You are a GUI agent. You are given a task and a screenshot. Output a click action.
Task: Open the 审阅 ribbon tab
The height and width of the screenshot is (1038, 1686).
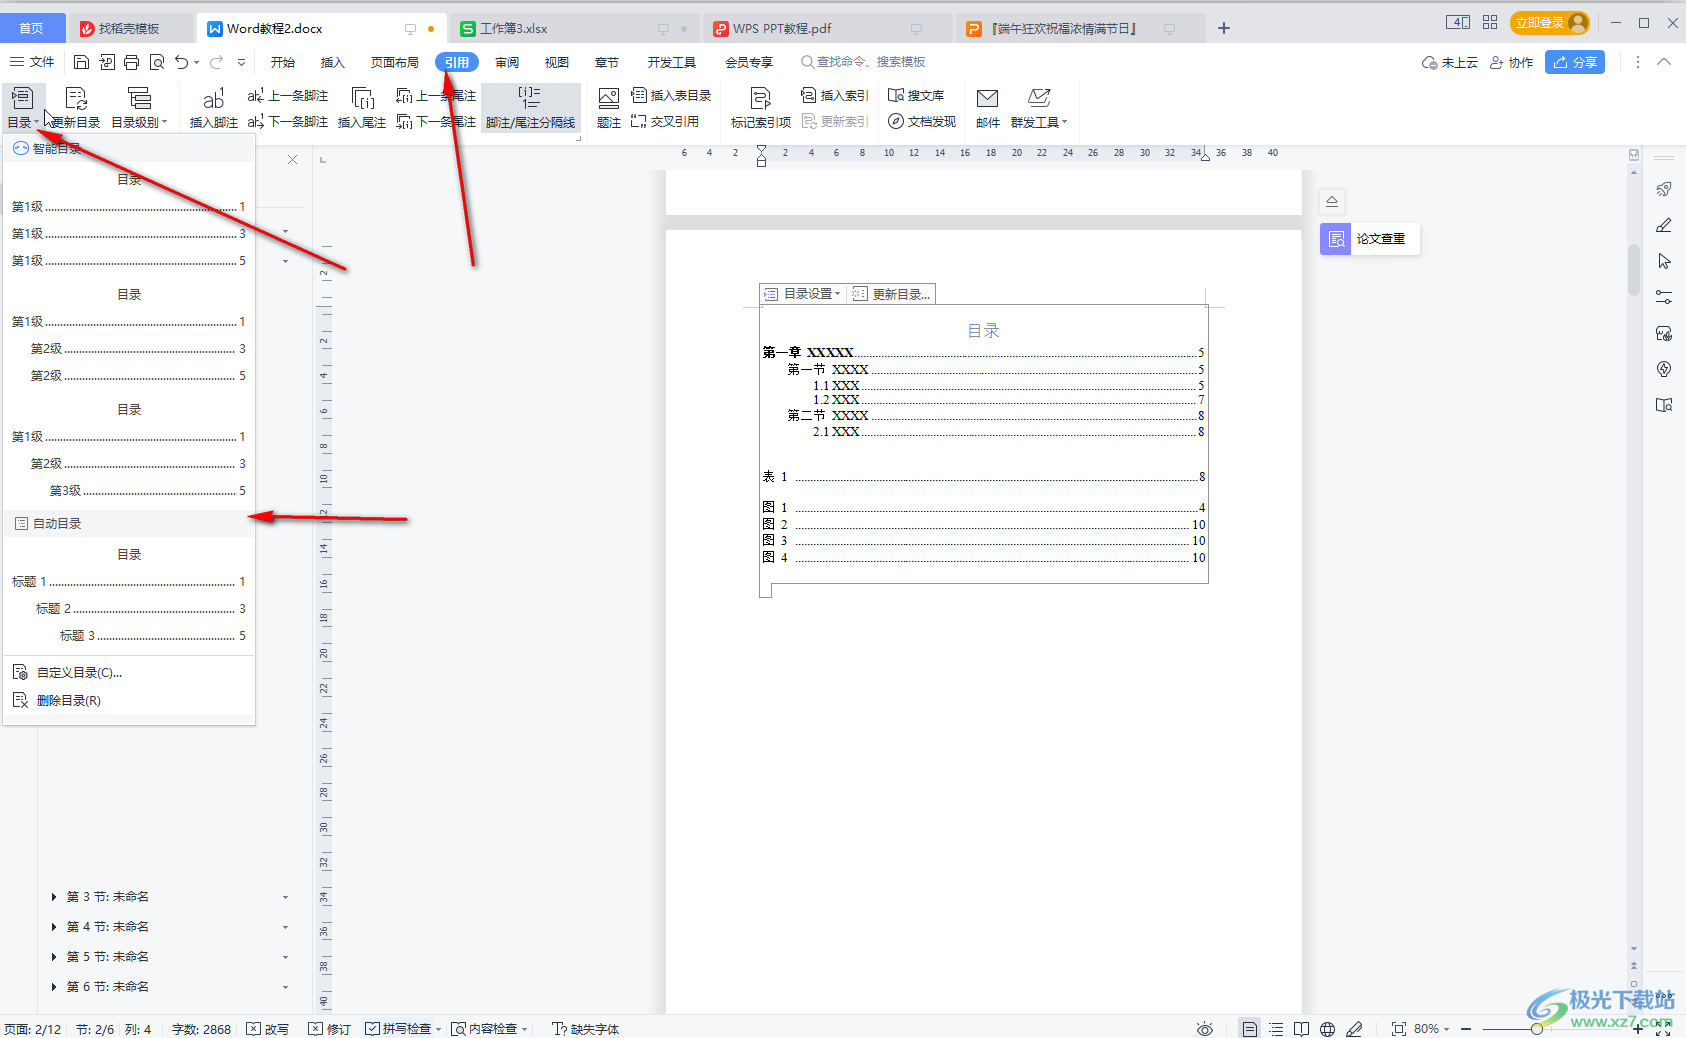507,62
